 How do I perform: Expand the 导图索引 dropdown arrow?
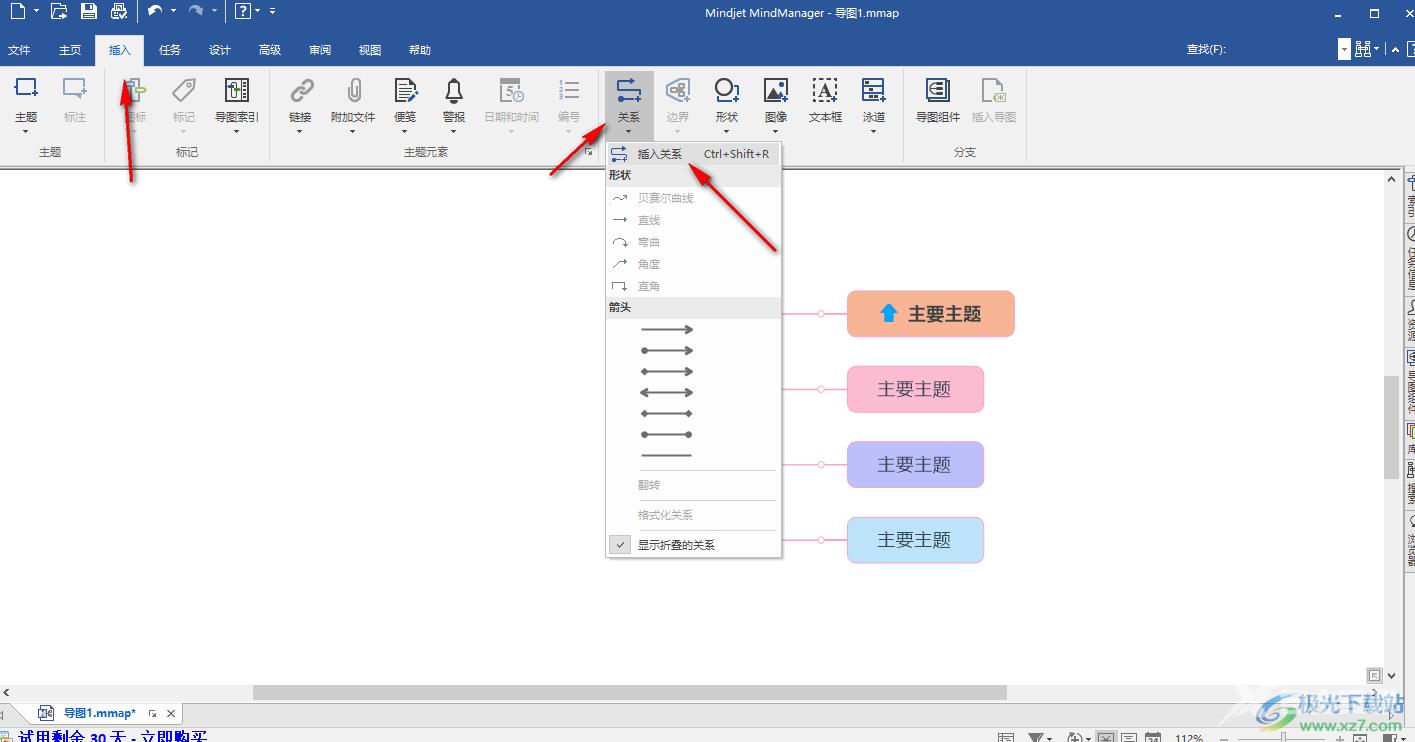click(237, 131)
